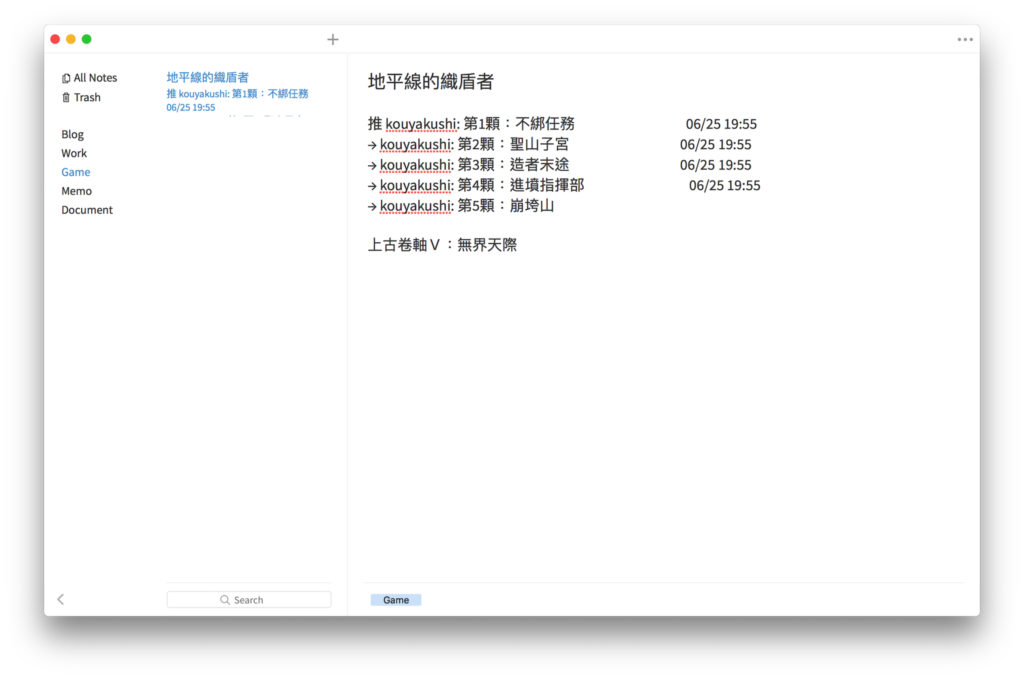Viewport: 1024px width, 679px height.
Task: Minimize window using yellow button
Action: pos(71,39)
